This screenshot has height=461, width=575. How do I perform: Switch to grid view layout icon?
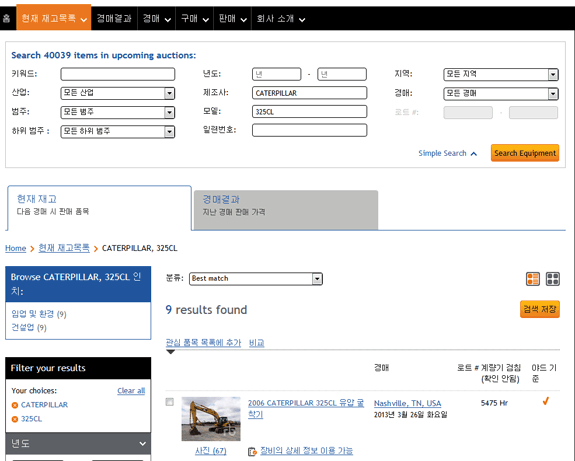point(552,279)
